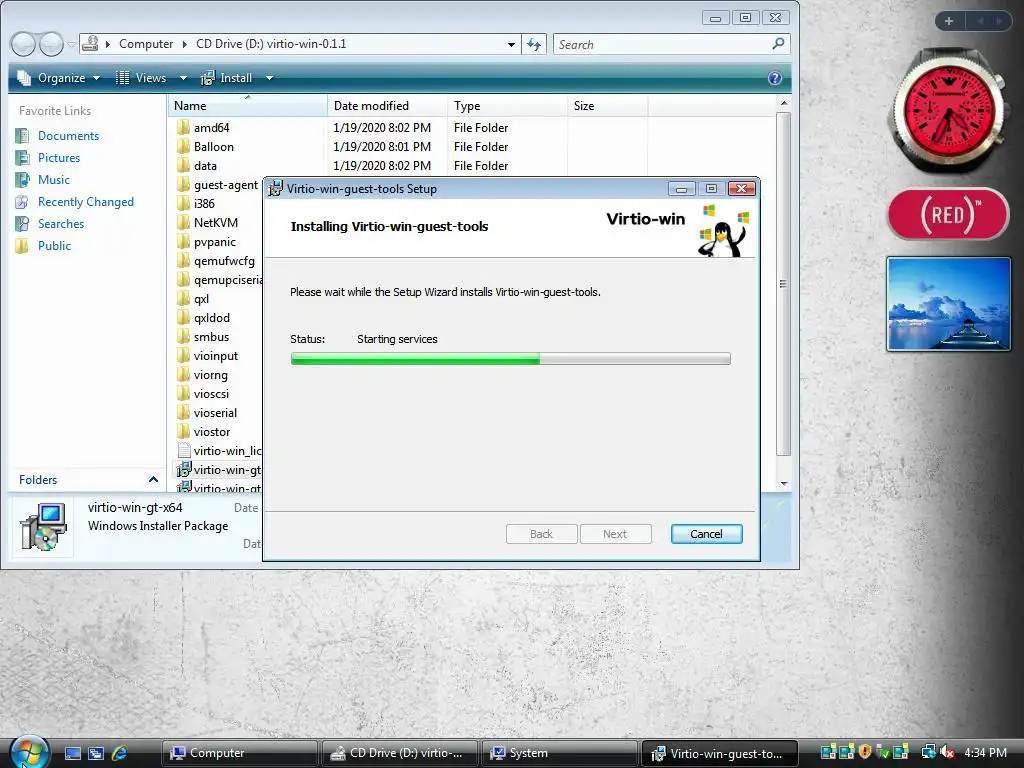Open Public favorite link

pos(54,246)
